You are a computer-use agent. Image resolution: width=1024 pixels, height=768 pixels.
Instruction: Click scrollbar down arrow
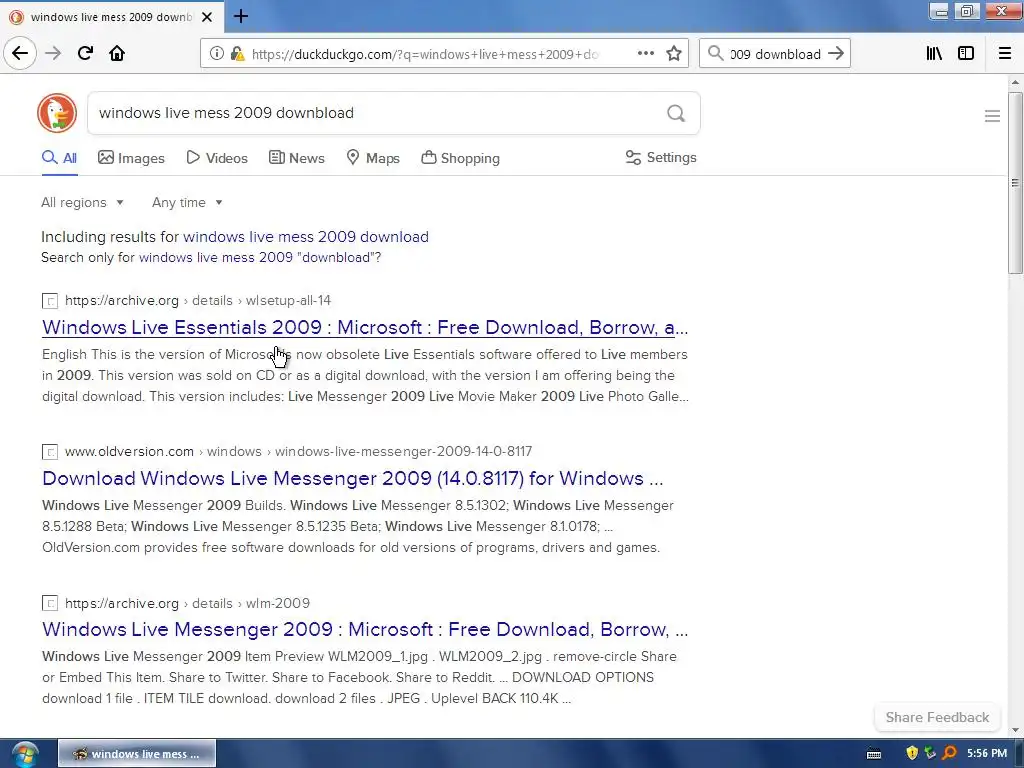pos(1015,730)
